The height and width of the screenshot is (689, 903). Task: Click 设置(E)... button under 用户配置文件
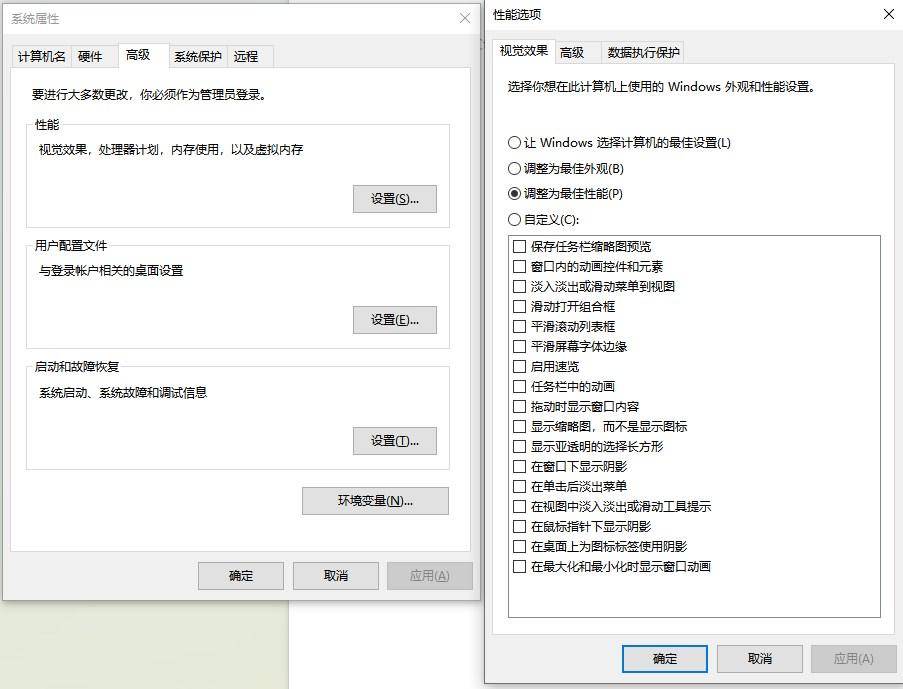394,320
